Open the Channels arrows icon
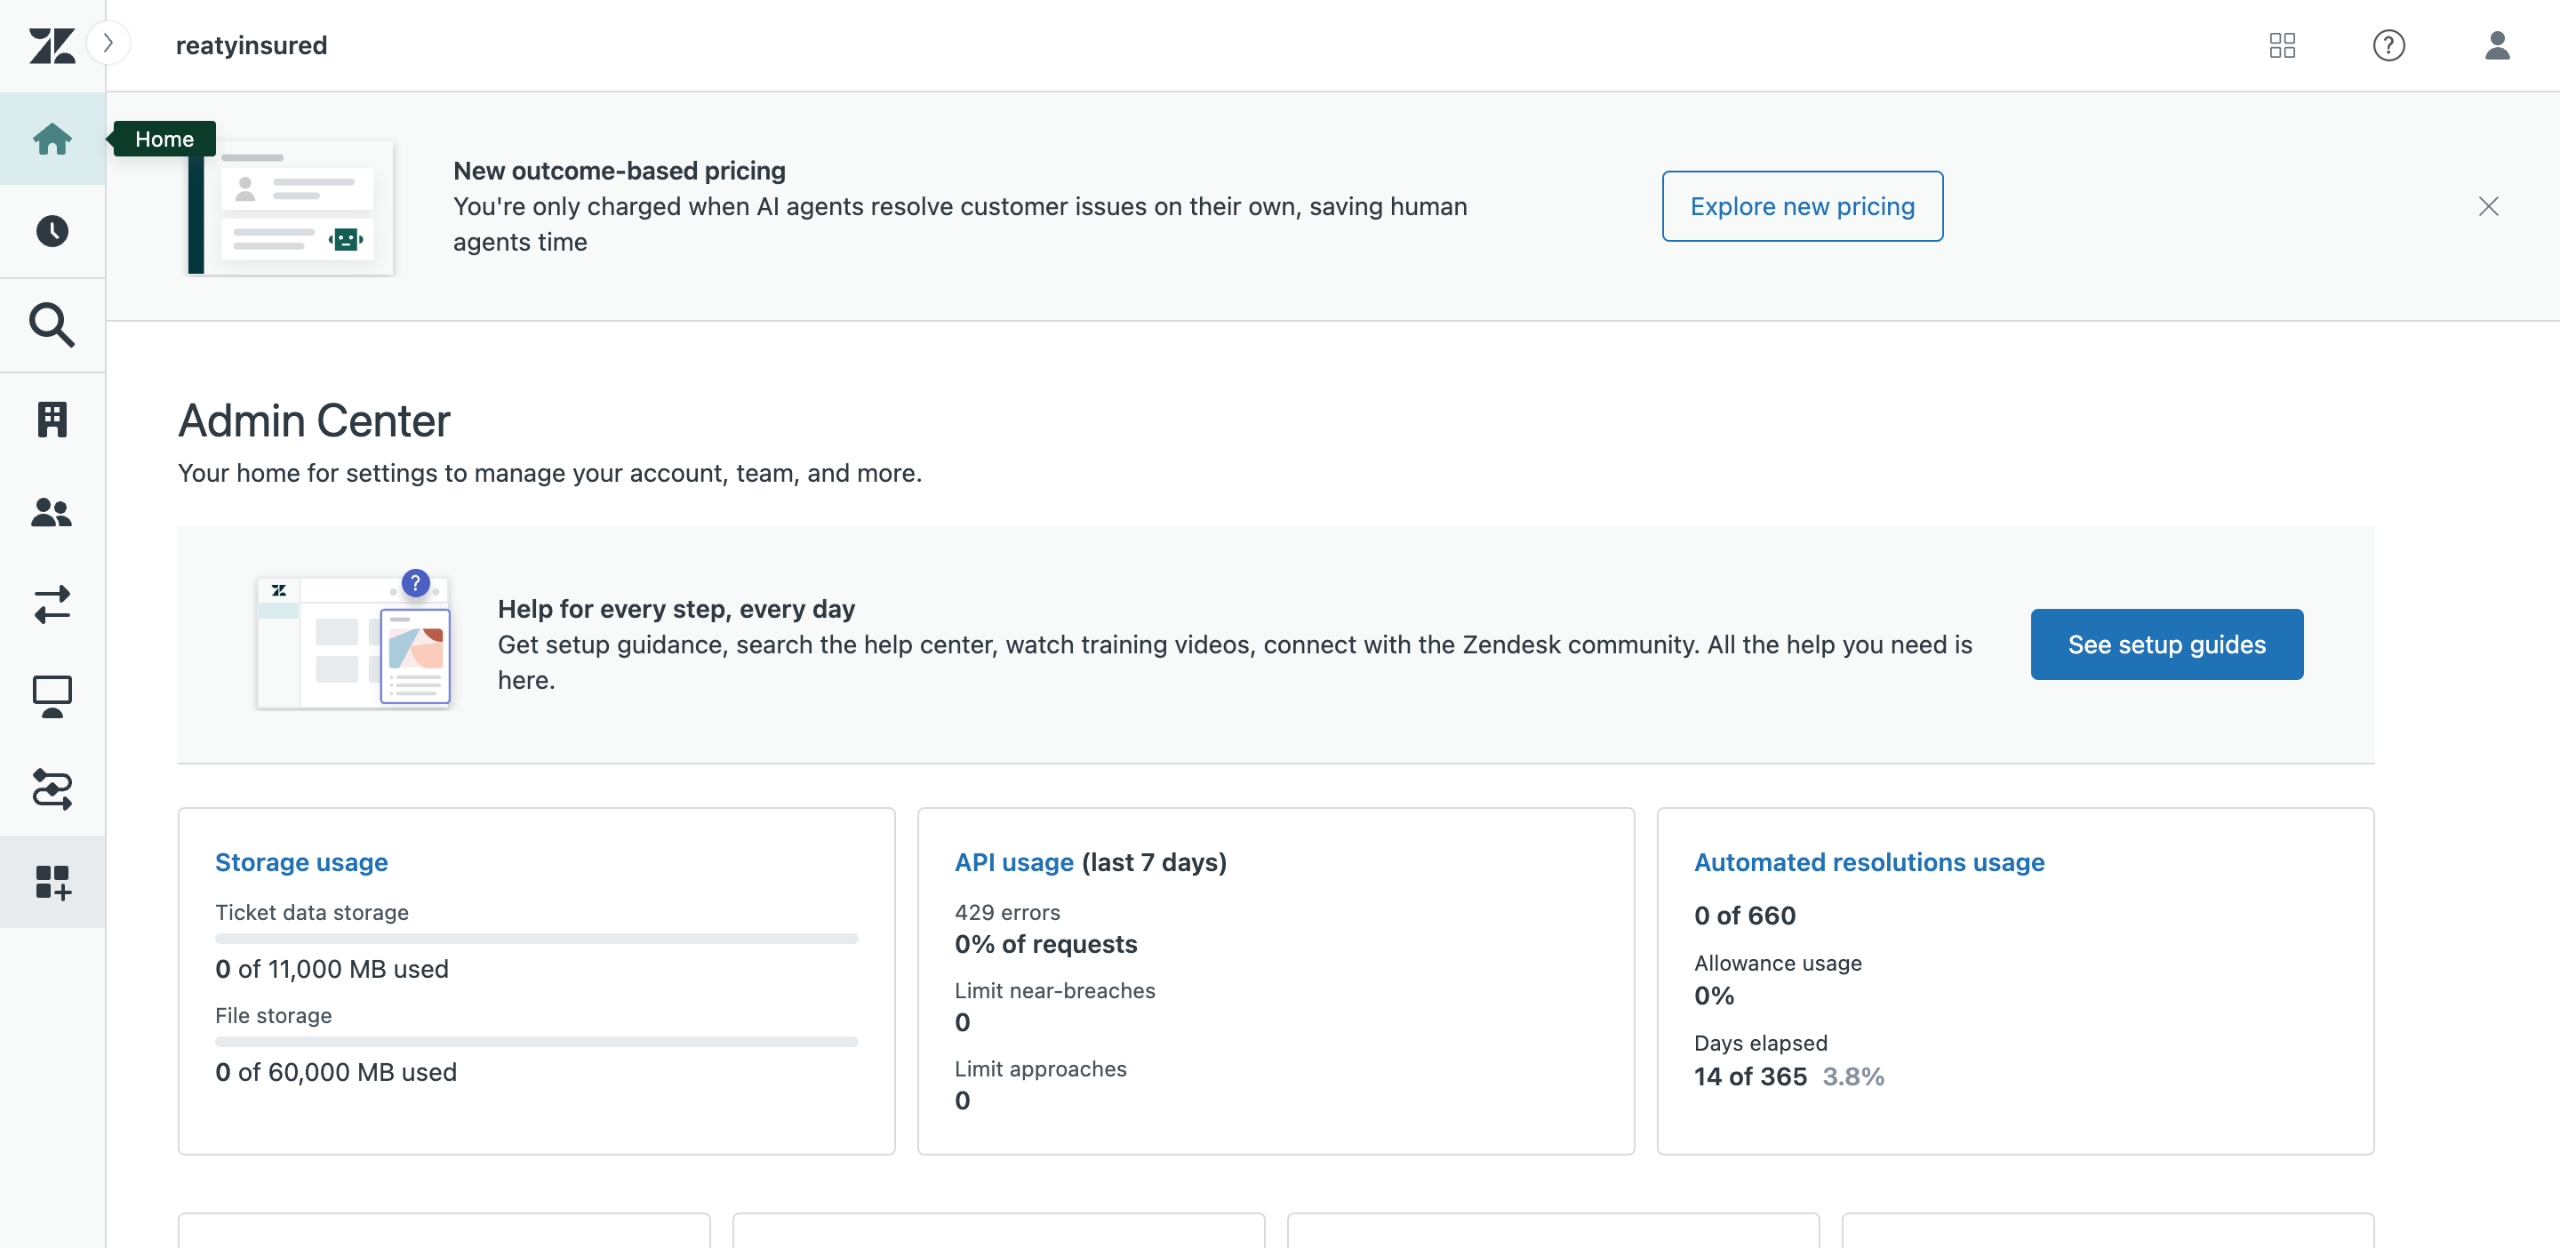The height and width of the screenshot is (1248, 2560). click(52, 604)
